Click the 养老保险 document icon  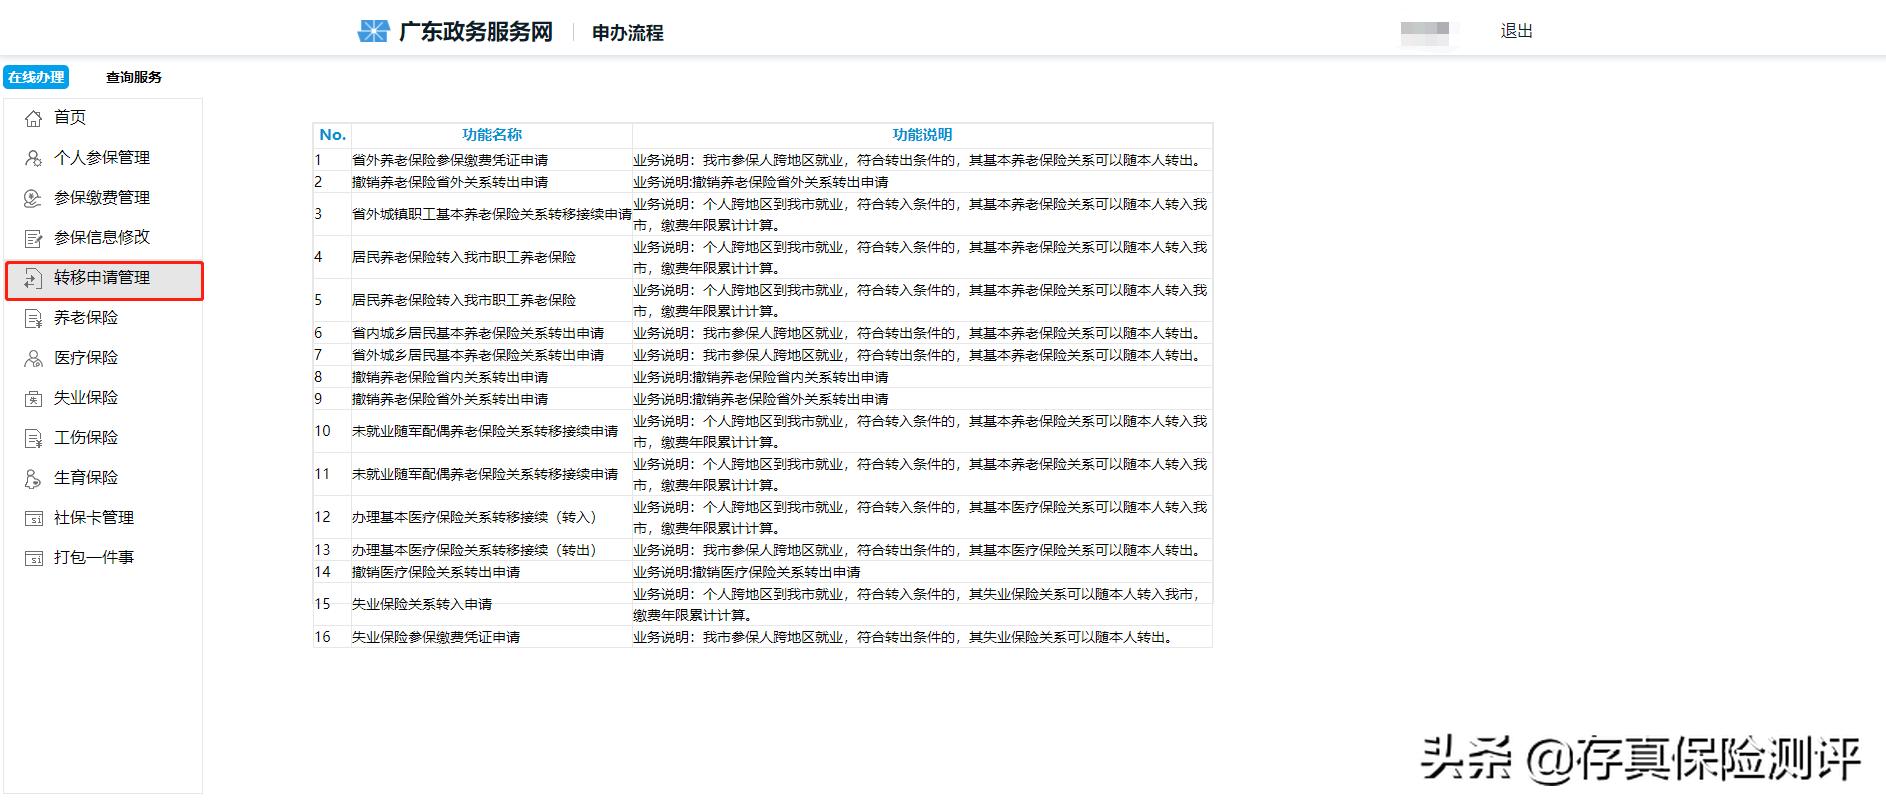(x=33, y=318)
